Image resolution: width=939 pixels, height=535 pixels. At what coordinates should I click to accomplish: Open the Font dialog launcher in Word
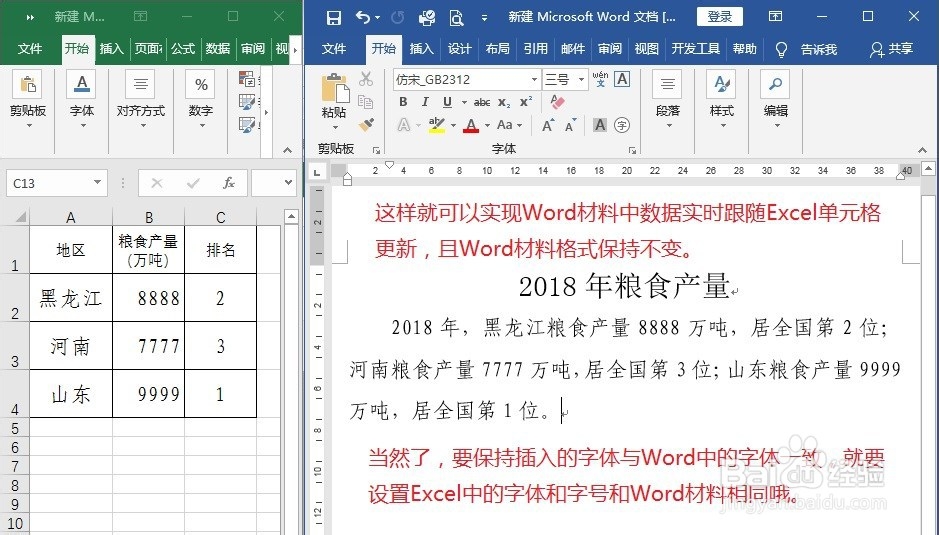(x=632, y=150)
